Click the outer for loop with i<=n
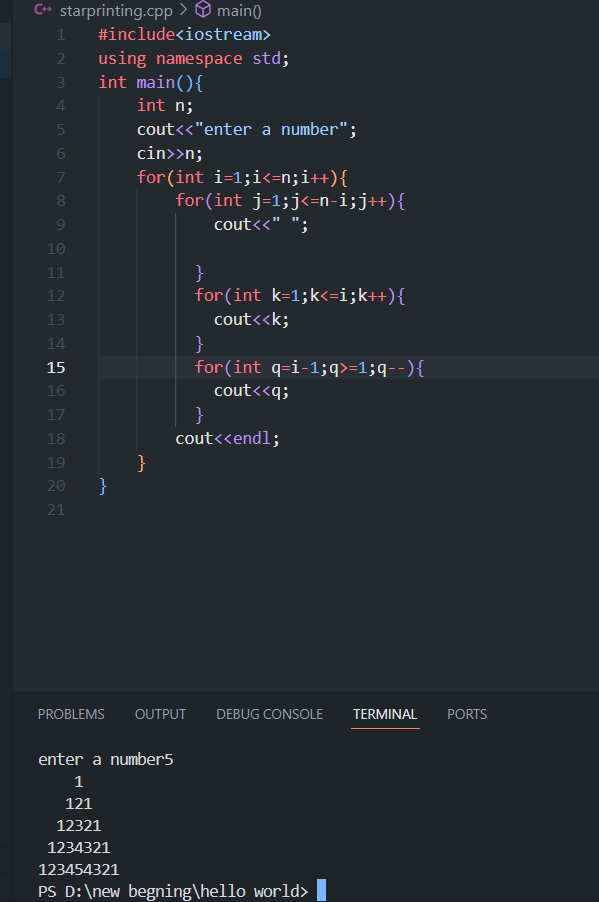Viewport: 599px width, 902px height. pos(242,177)
